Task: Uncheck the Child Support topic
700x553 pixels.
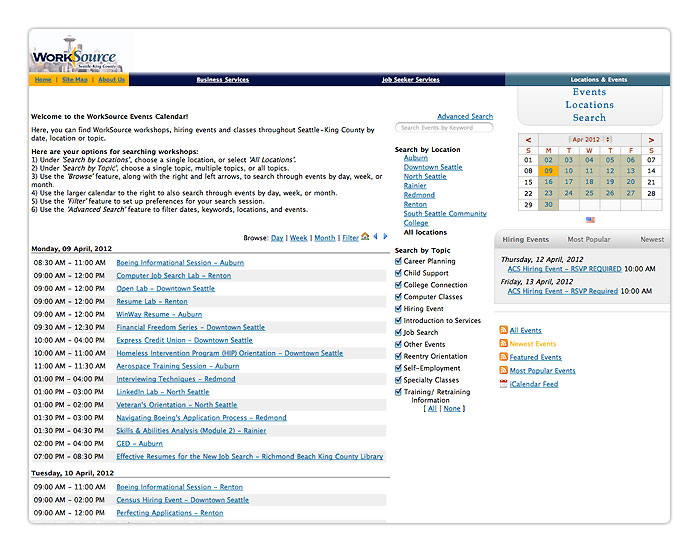Action: 398,273
